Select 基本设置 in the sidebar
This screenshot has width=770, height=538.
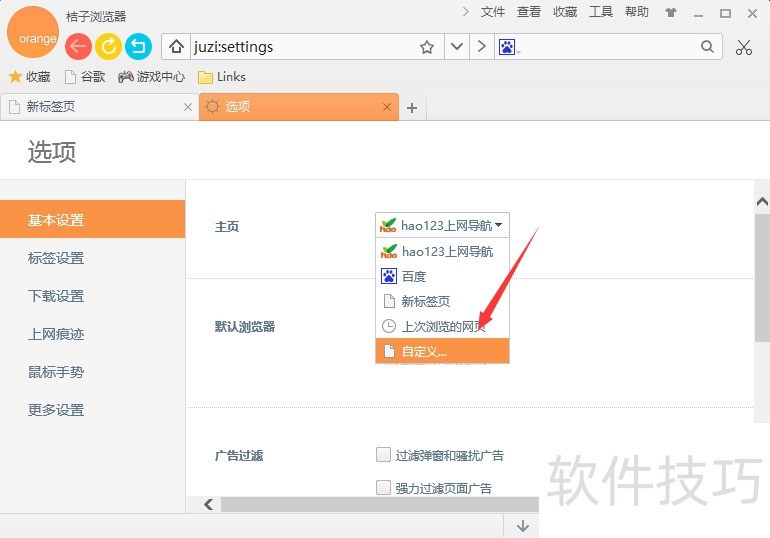[92, 219]
